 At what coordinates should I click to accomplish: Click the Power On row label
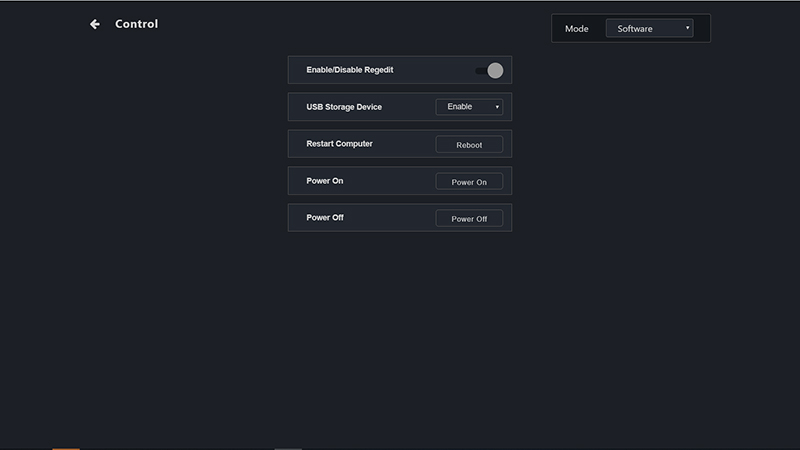(325, 181)
